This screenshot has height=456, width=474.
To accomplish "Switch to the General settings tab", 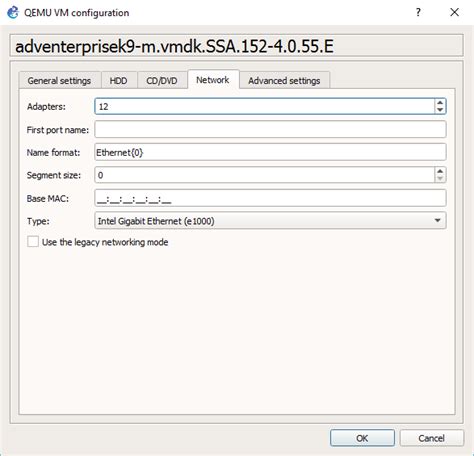I will (59, 81).
